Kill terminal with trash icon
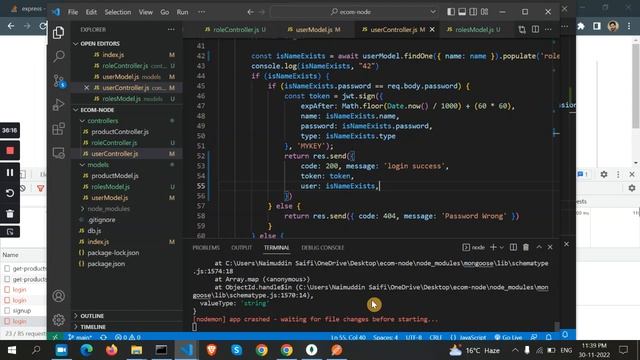 (x=526, y=247)
